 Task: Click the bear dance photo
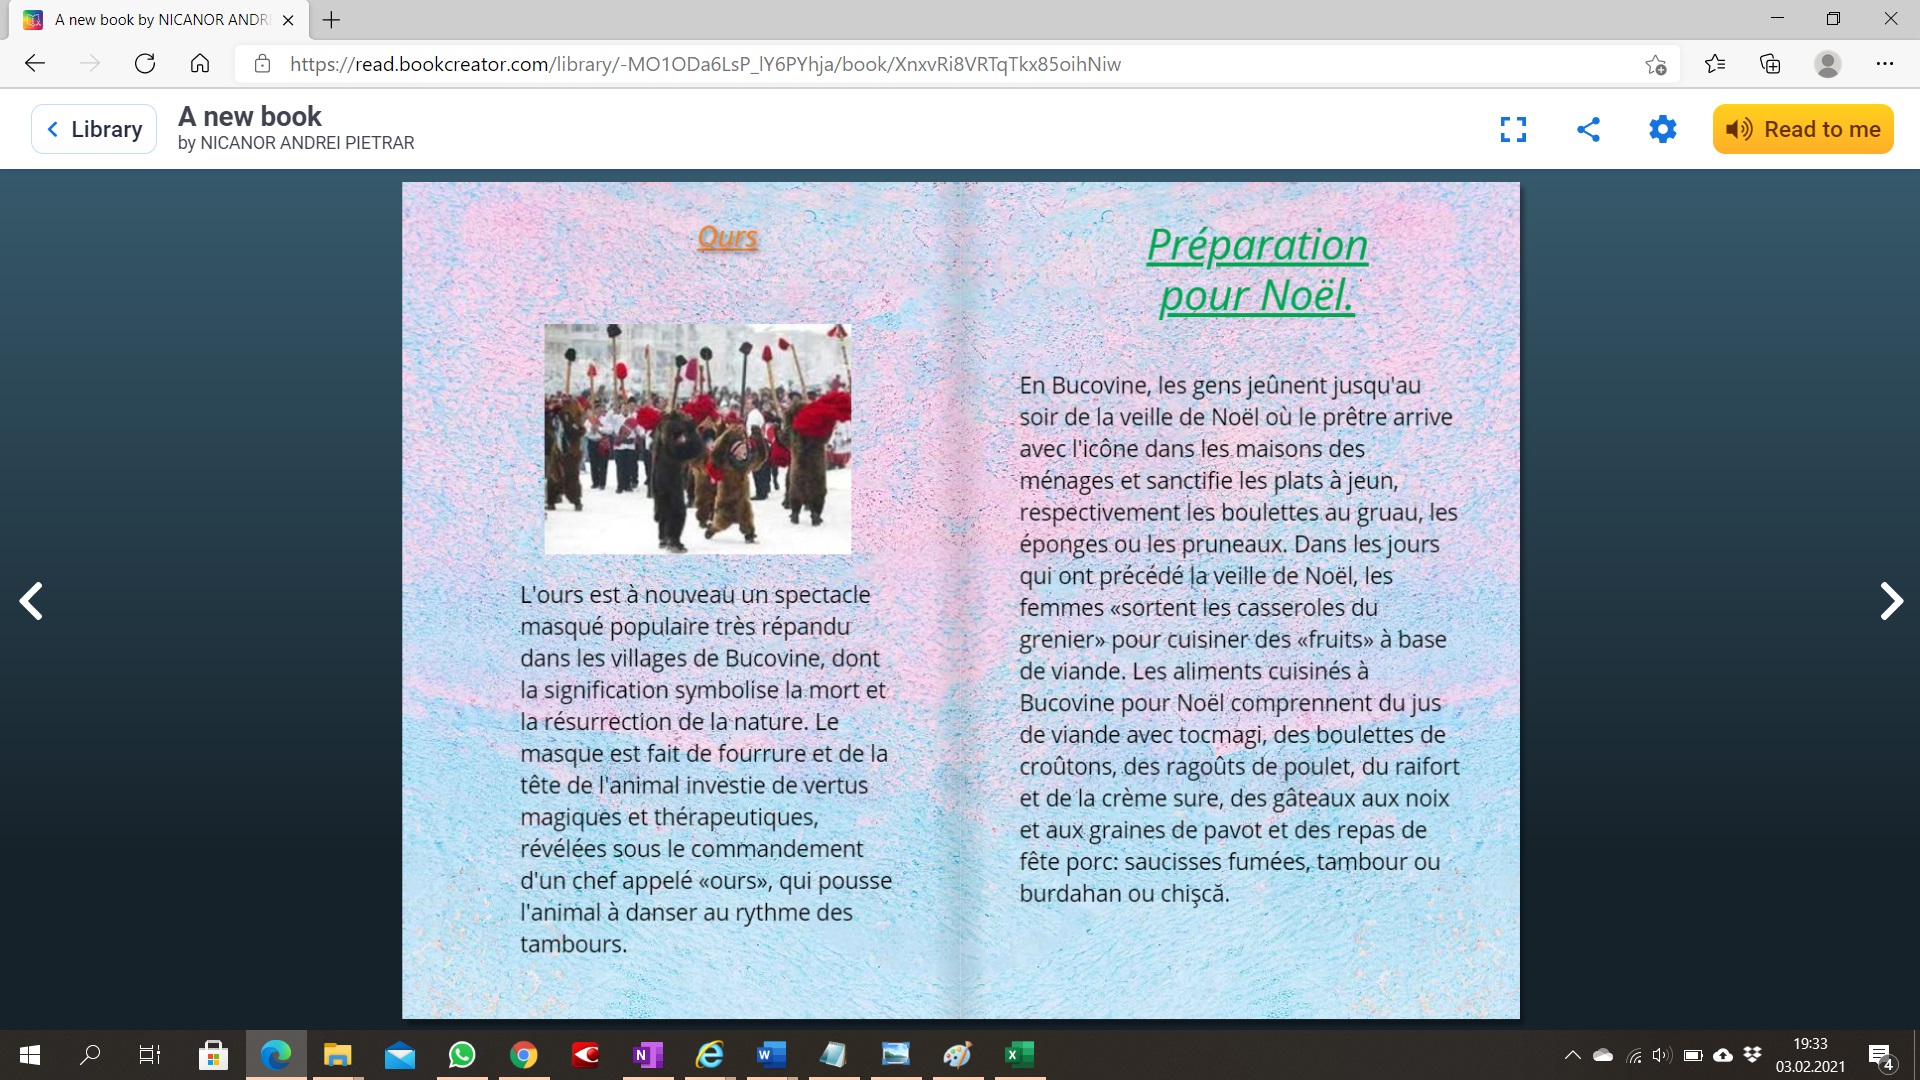pos(697,438)
